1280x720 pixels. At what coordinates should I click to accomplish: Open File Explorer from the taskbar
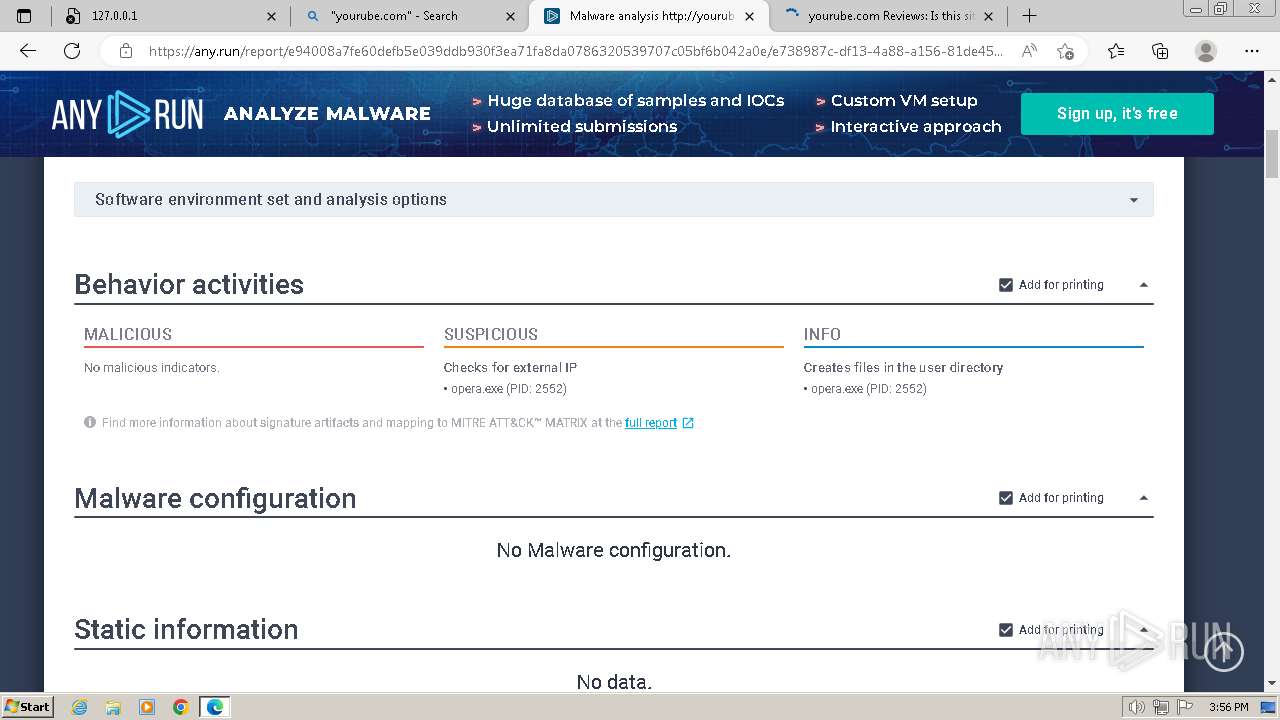pyautogui.click(x=113, y=707)
